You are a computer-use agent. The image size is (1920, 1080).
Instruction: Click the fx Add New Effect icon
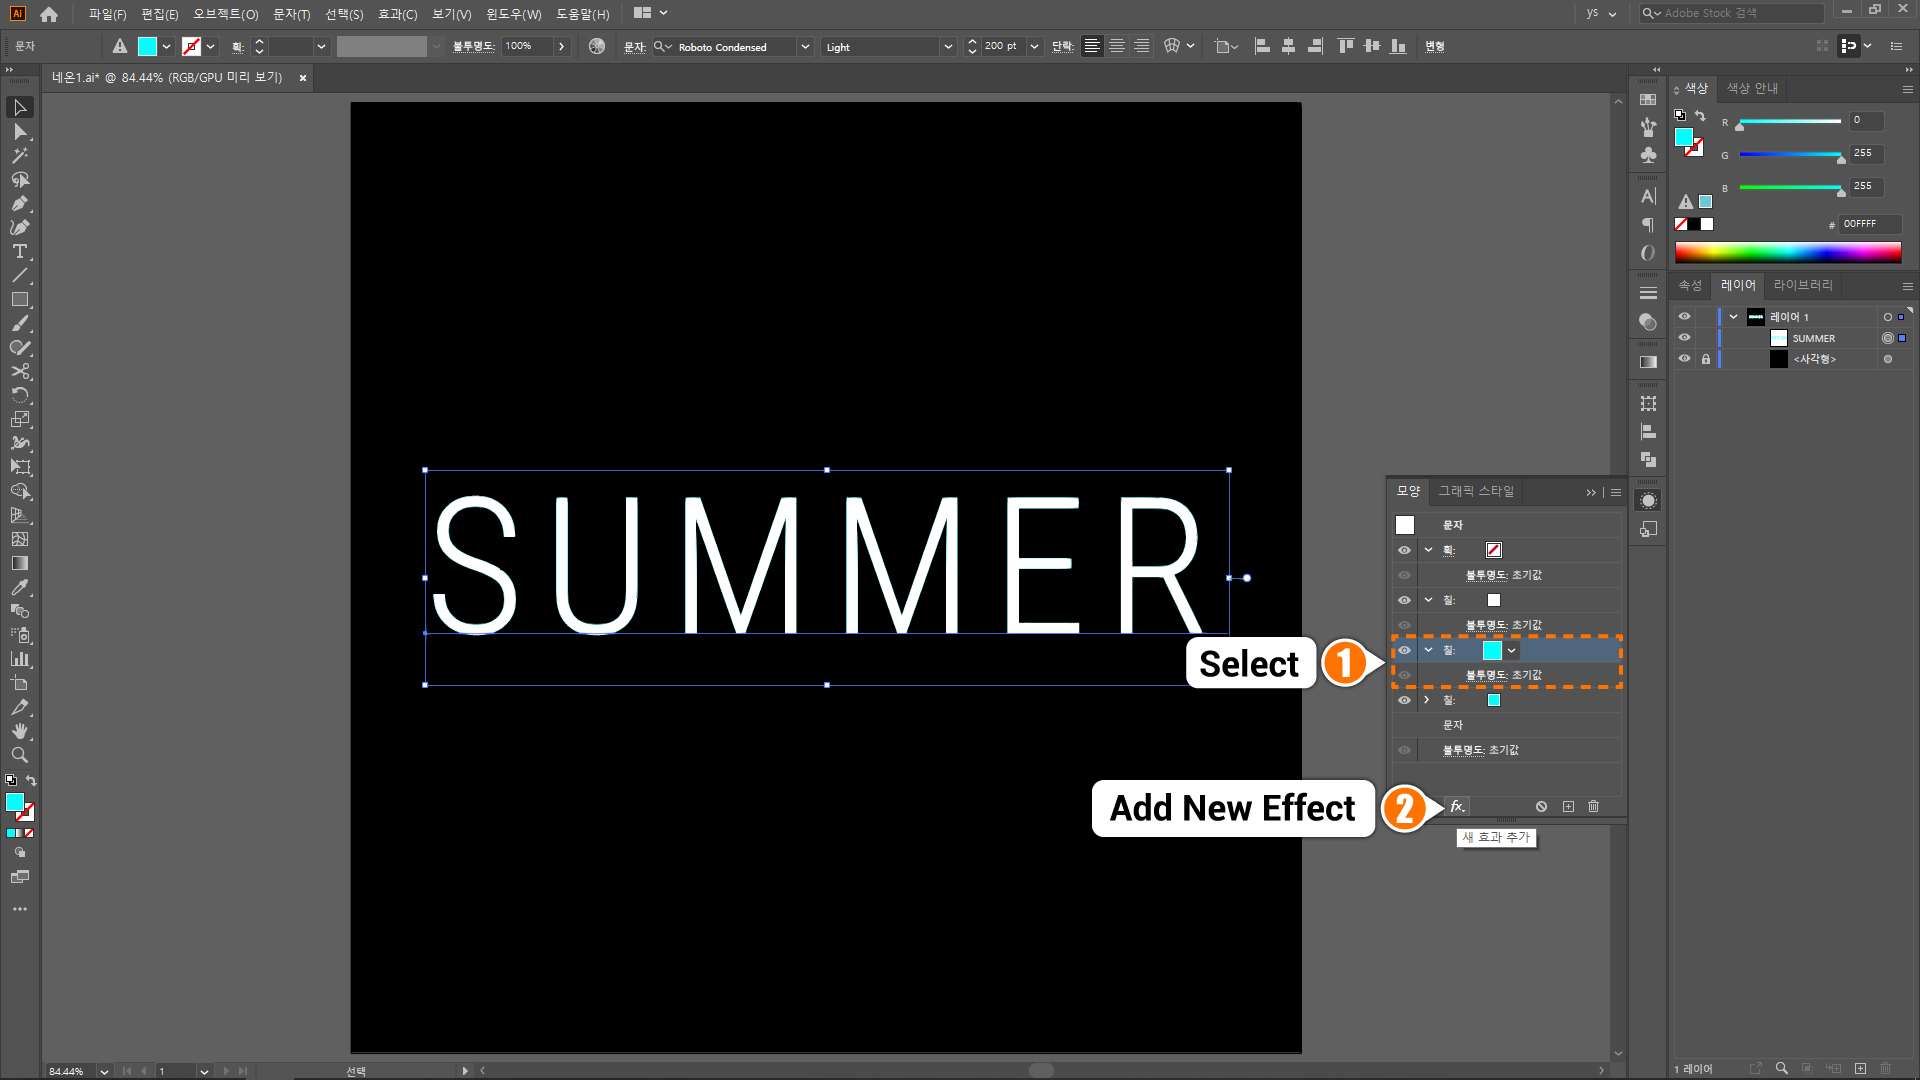point(1457,806)
